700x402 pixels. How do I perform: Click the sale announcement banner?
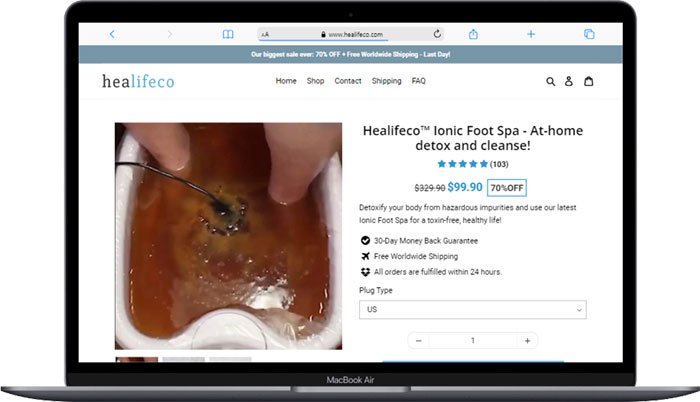(x=350, y=54)
